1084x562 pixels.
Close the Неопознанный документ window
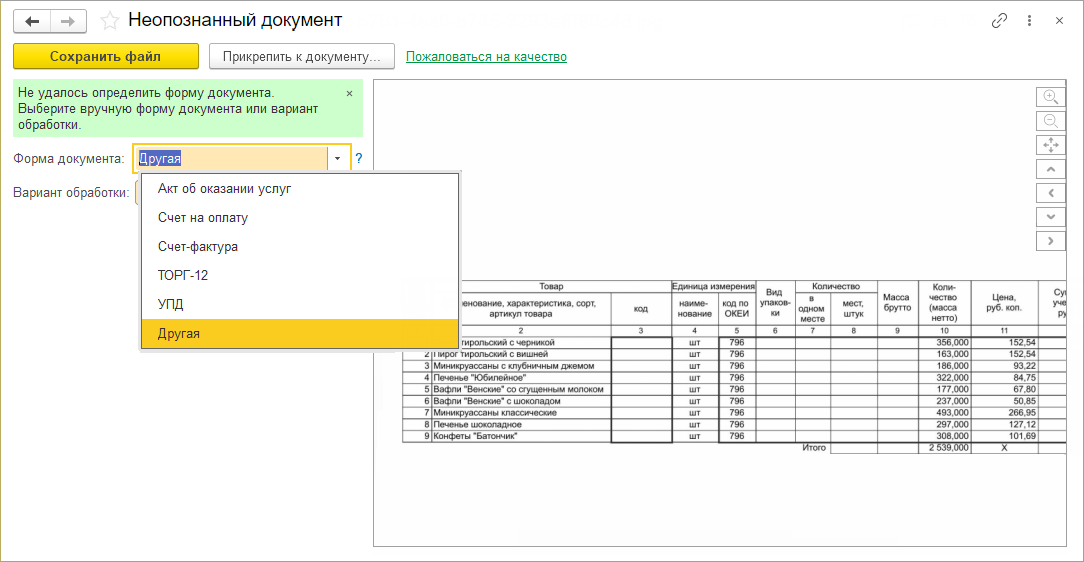[1059, 21]
